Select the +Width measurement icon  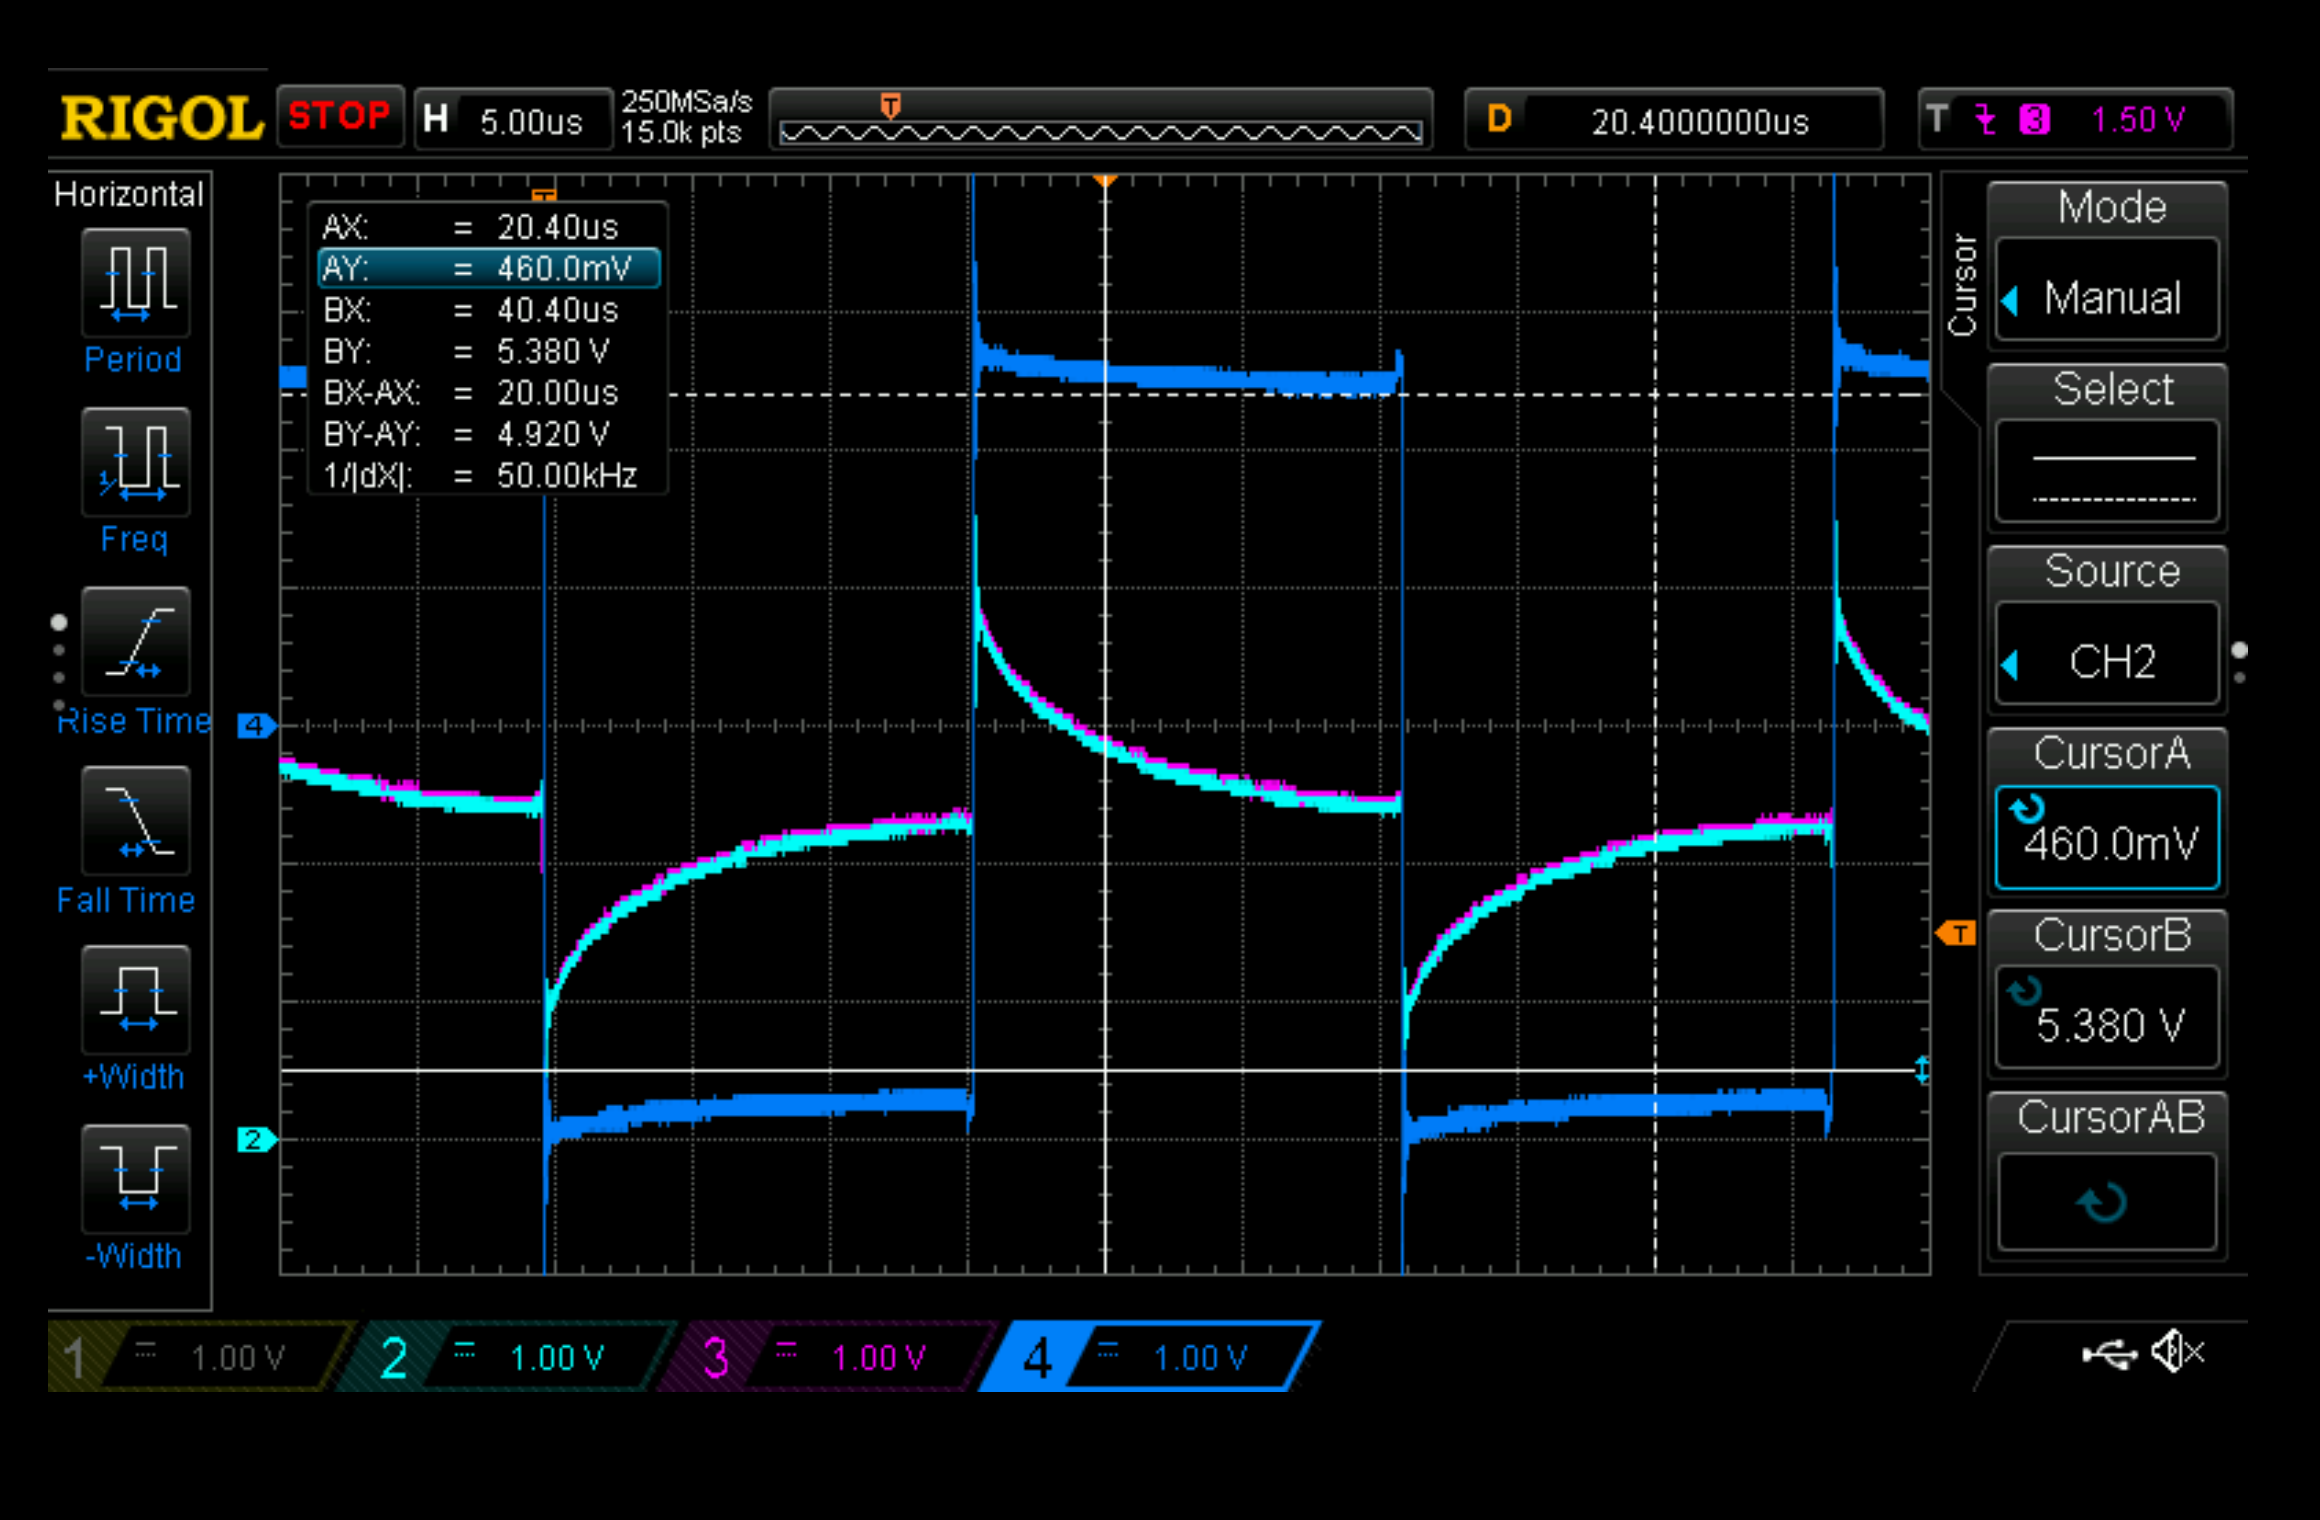(136, 999)
